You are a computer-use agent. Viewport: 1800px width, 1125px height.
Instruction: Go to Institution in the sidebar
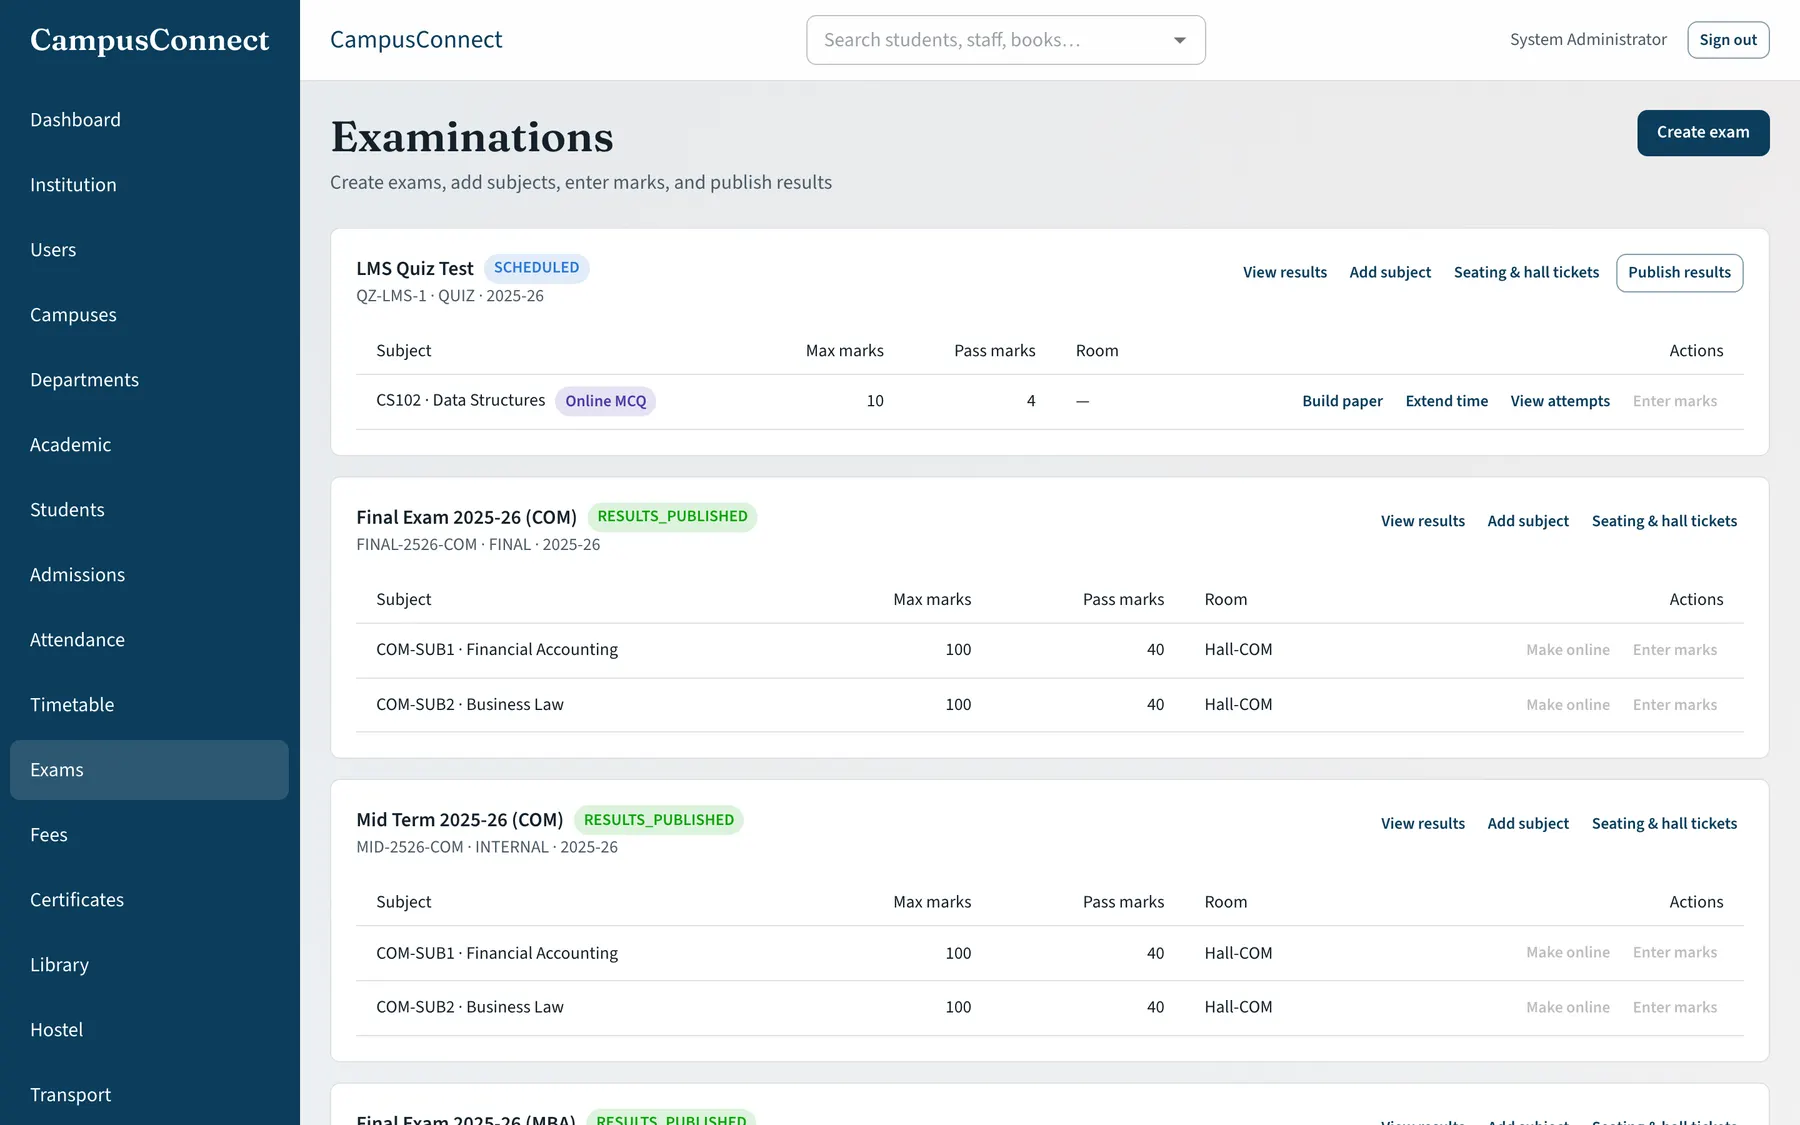pyautogui.click(x=149, y=185)
